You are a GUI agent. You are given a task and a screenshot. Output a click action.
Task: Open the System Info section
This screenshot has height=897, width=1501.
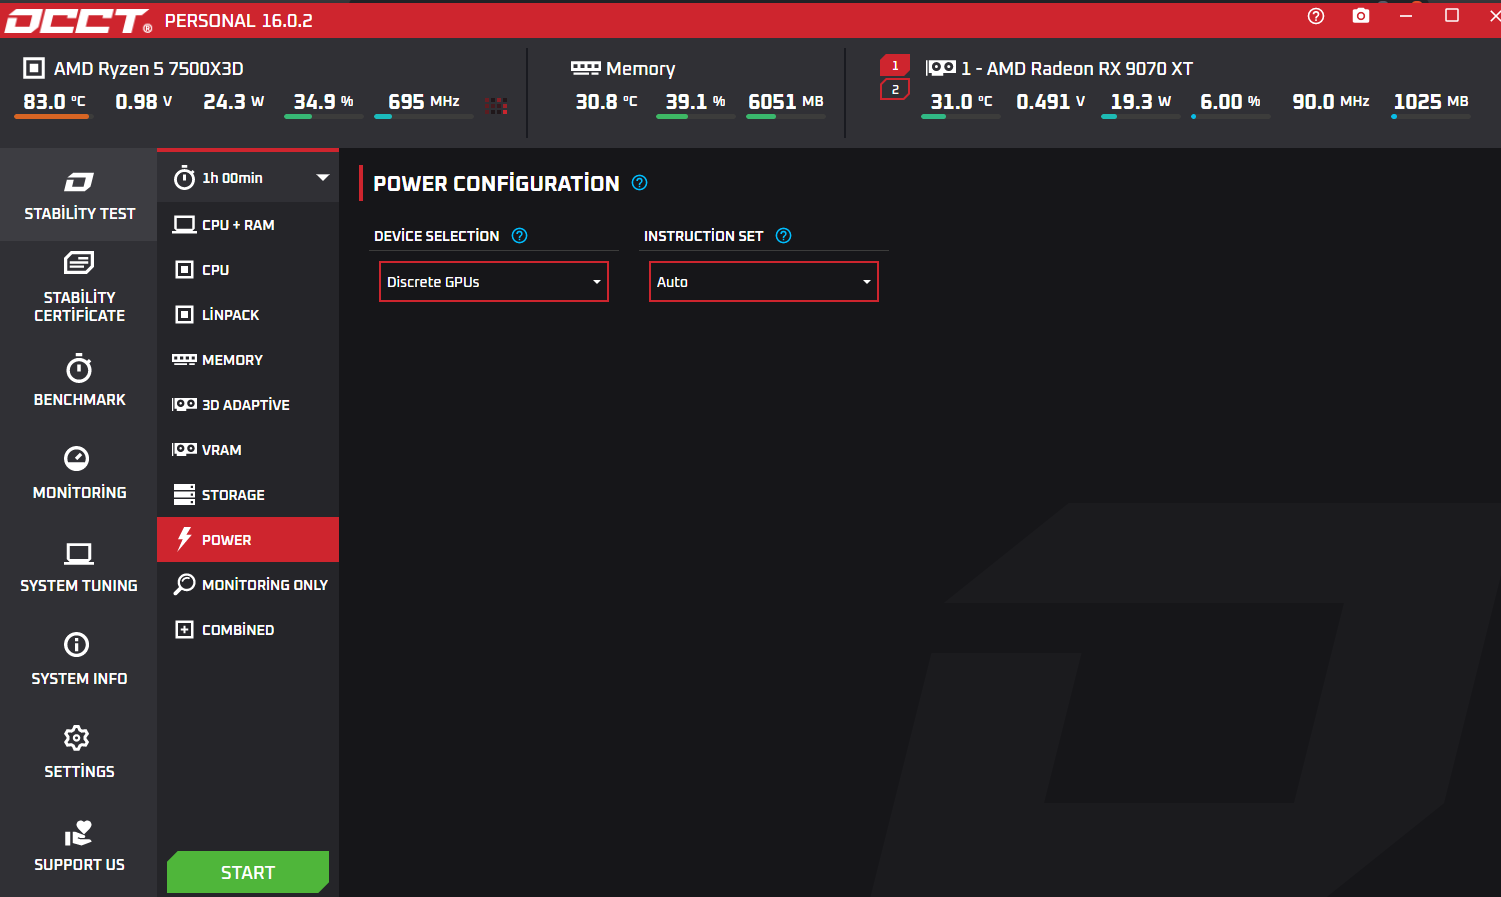click(79, 660)
